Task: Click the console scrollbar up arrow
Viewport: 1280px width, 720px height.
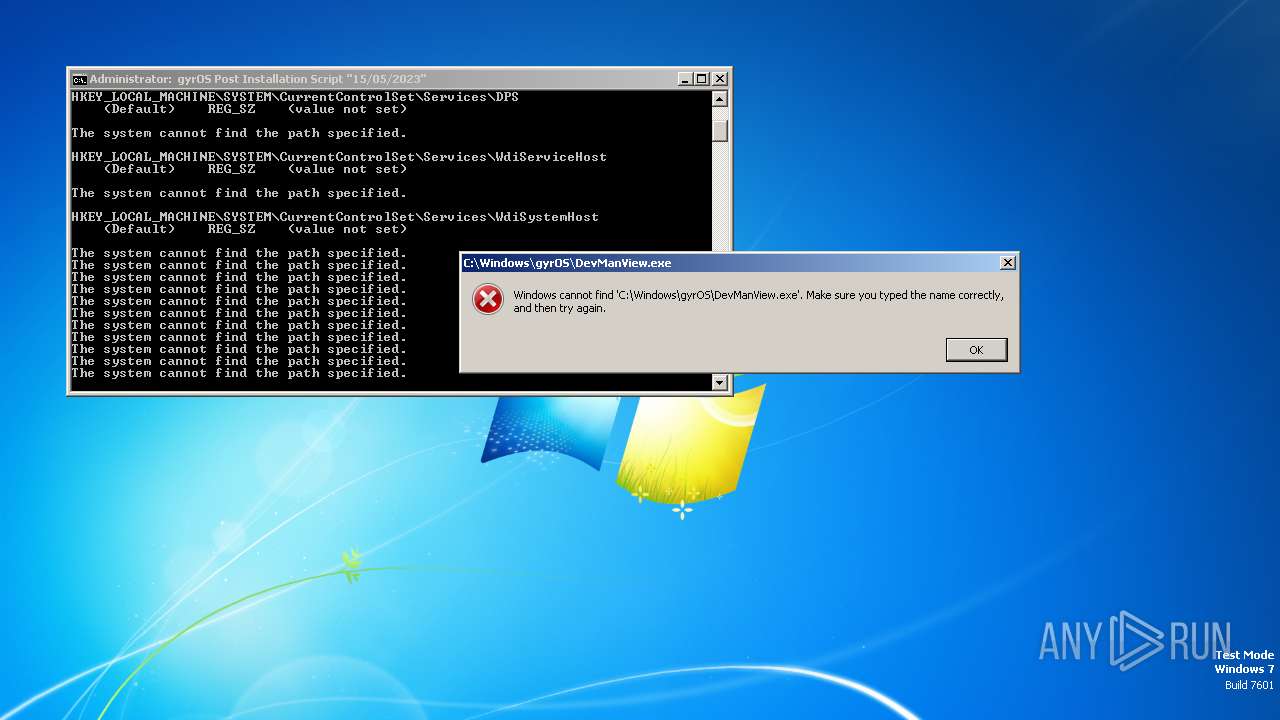Action: coord(720,99)
